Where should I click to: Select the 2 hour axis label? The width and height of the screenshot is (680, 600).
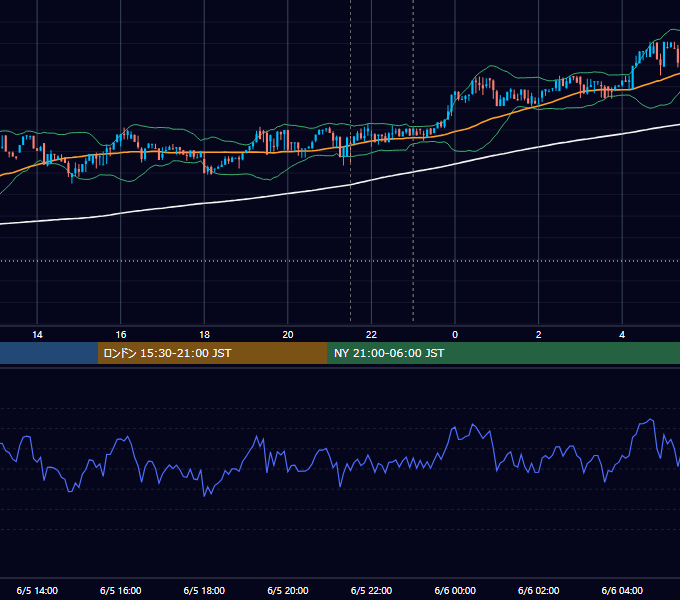tap(539, 335)
